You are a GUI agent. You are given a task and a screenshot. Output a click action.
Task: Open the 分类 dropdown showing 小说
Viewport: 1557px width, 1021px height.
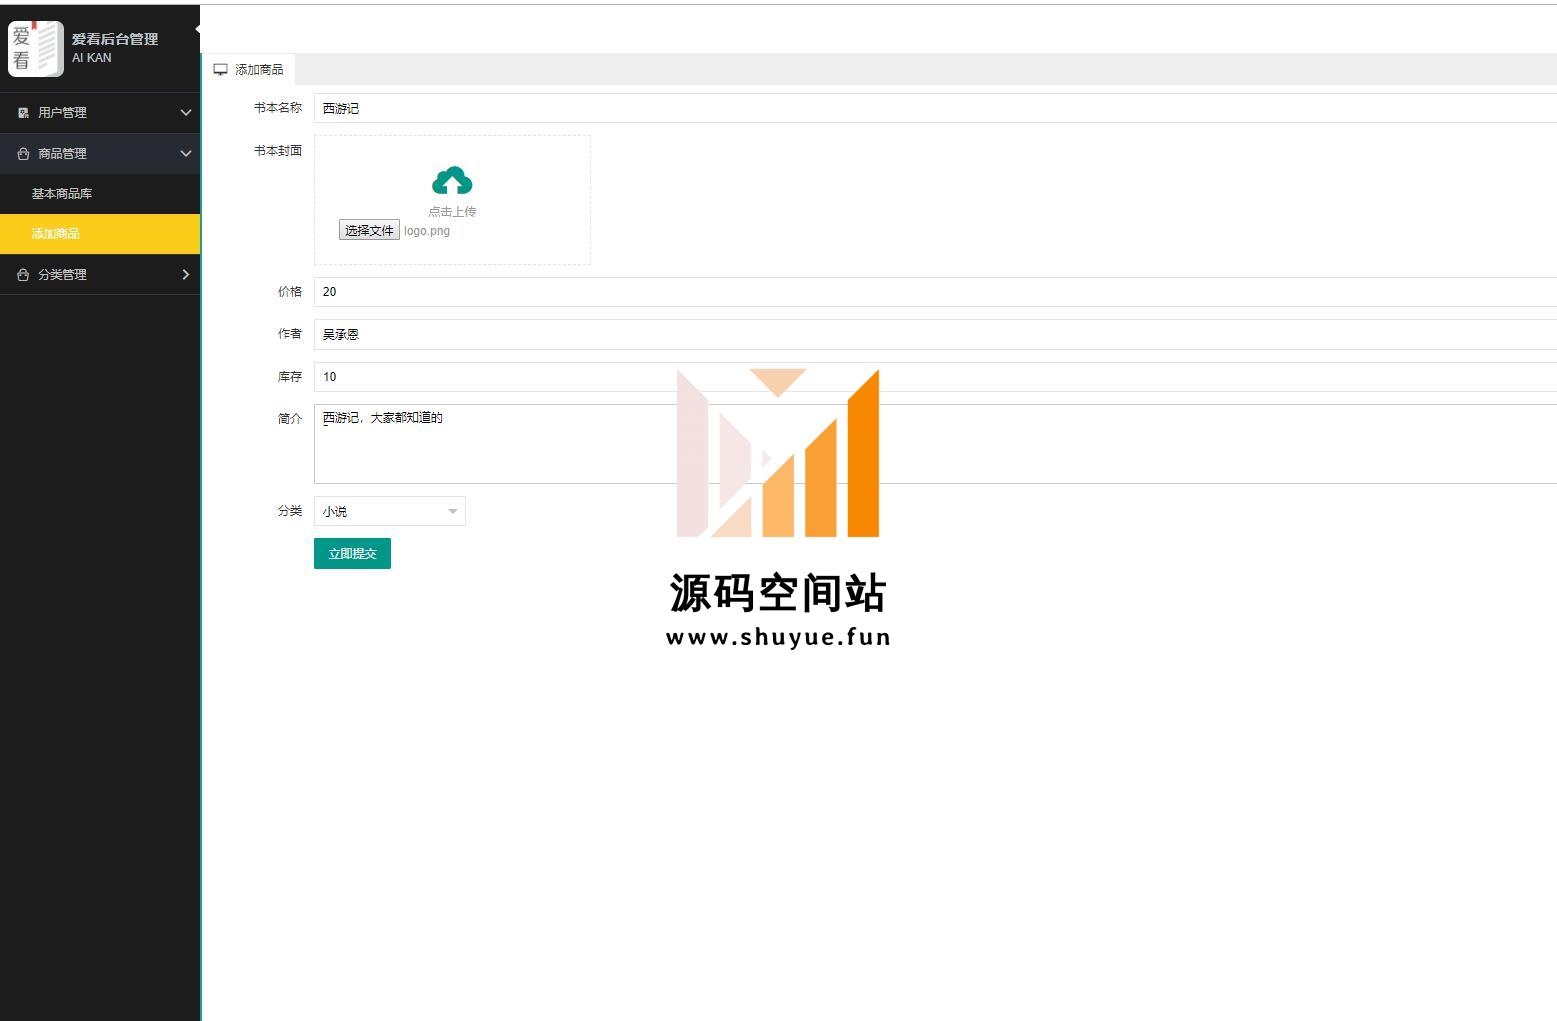(x=390, y=511)
